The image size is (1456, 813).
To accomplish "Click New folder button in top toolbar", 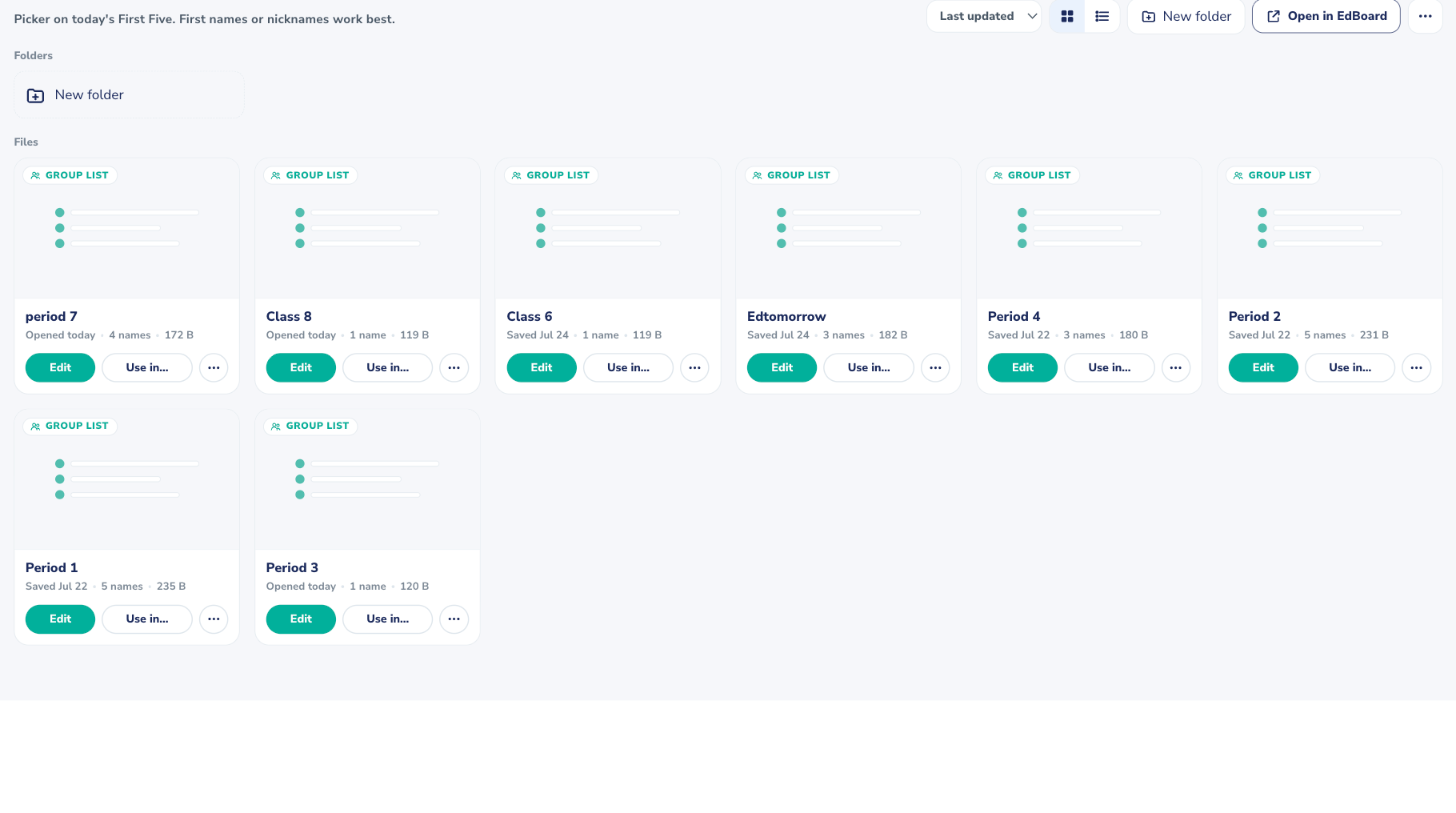I will (x=1186, y=16).
